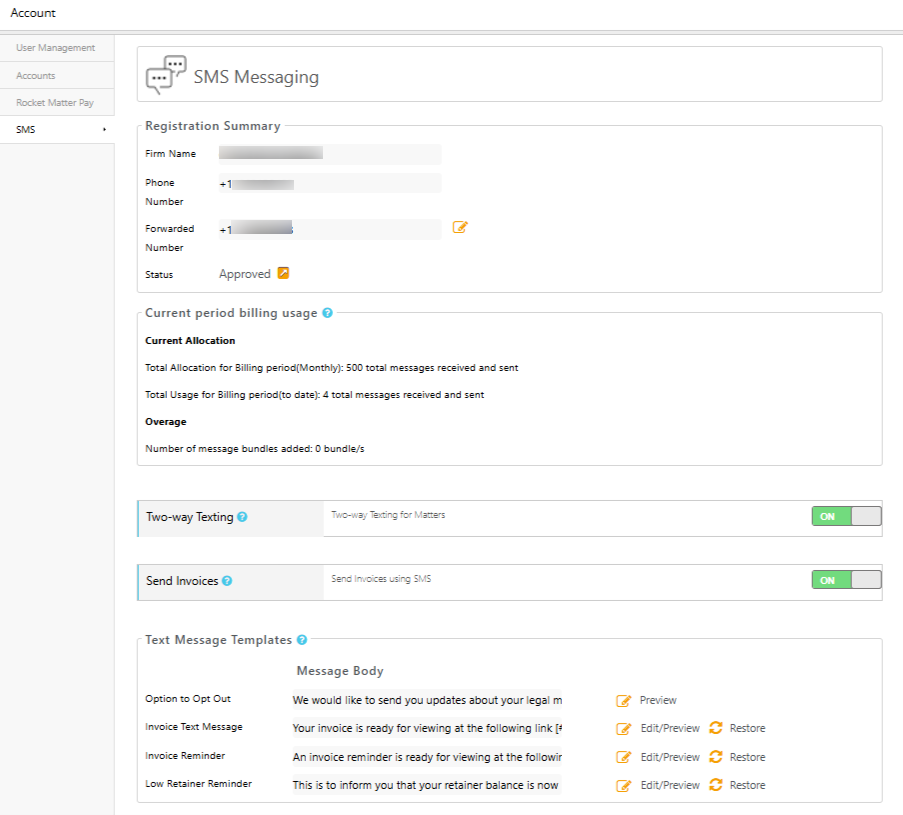The image size is (903, 815).
Task: Show help for Current period billing usage
Action: (327, 313)
